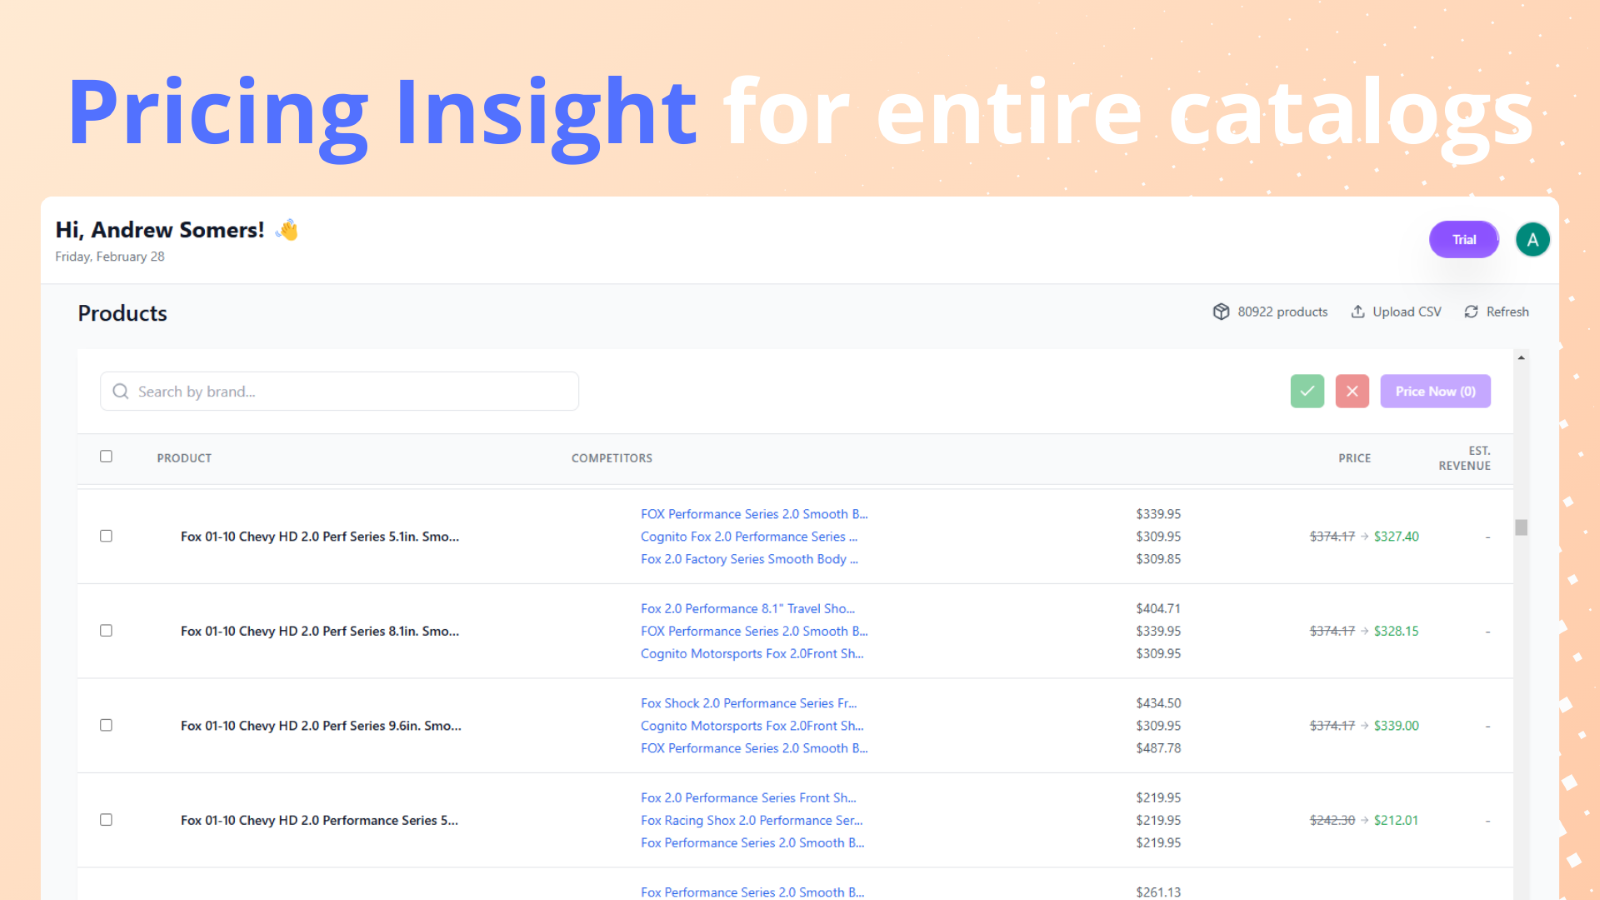Click the new price $212.01
This screenshot has width=1600, height=900.
point(1396,821)
